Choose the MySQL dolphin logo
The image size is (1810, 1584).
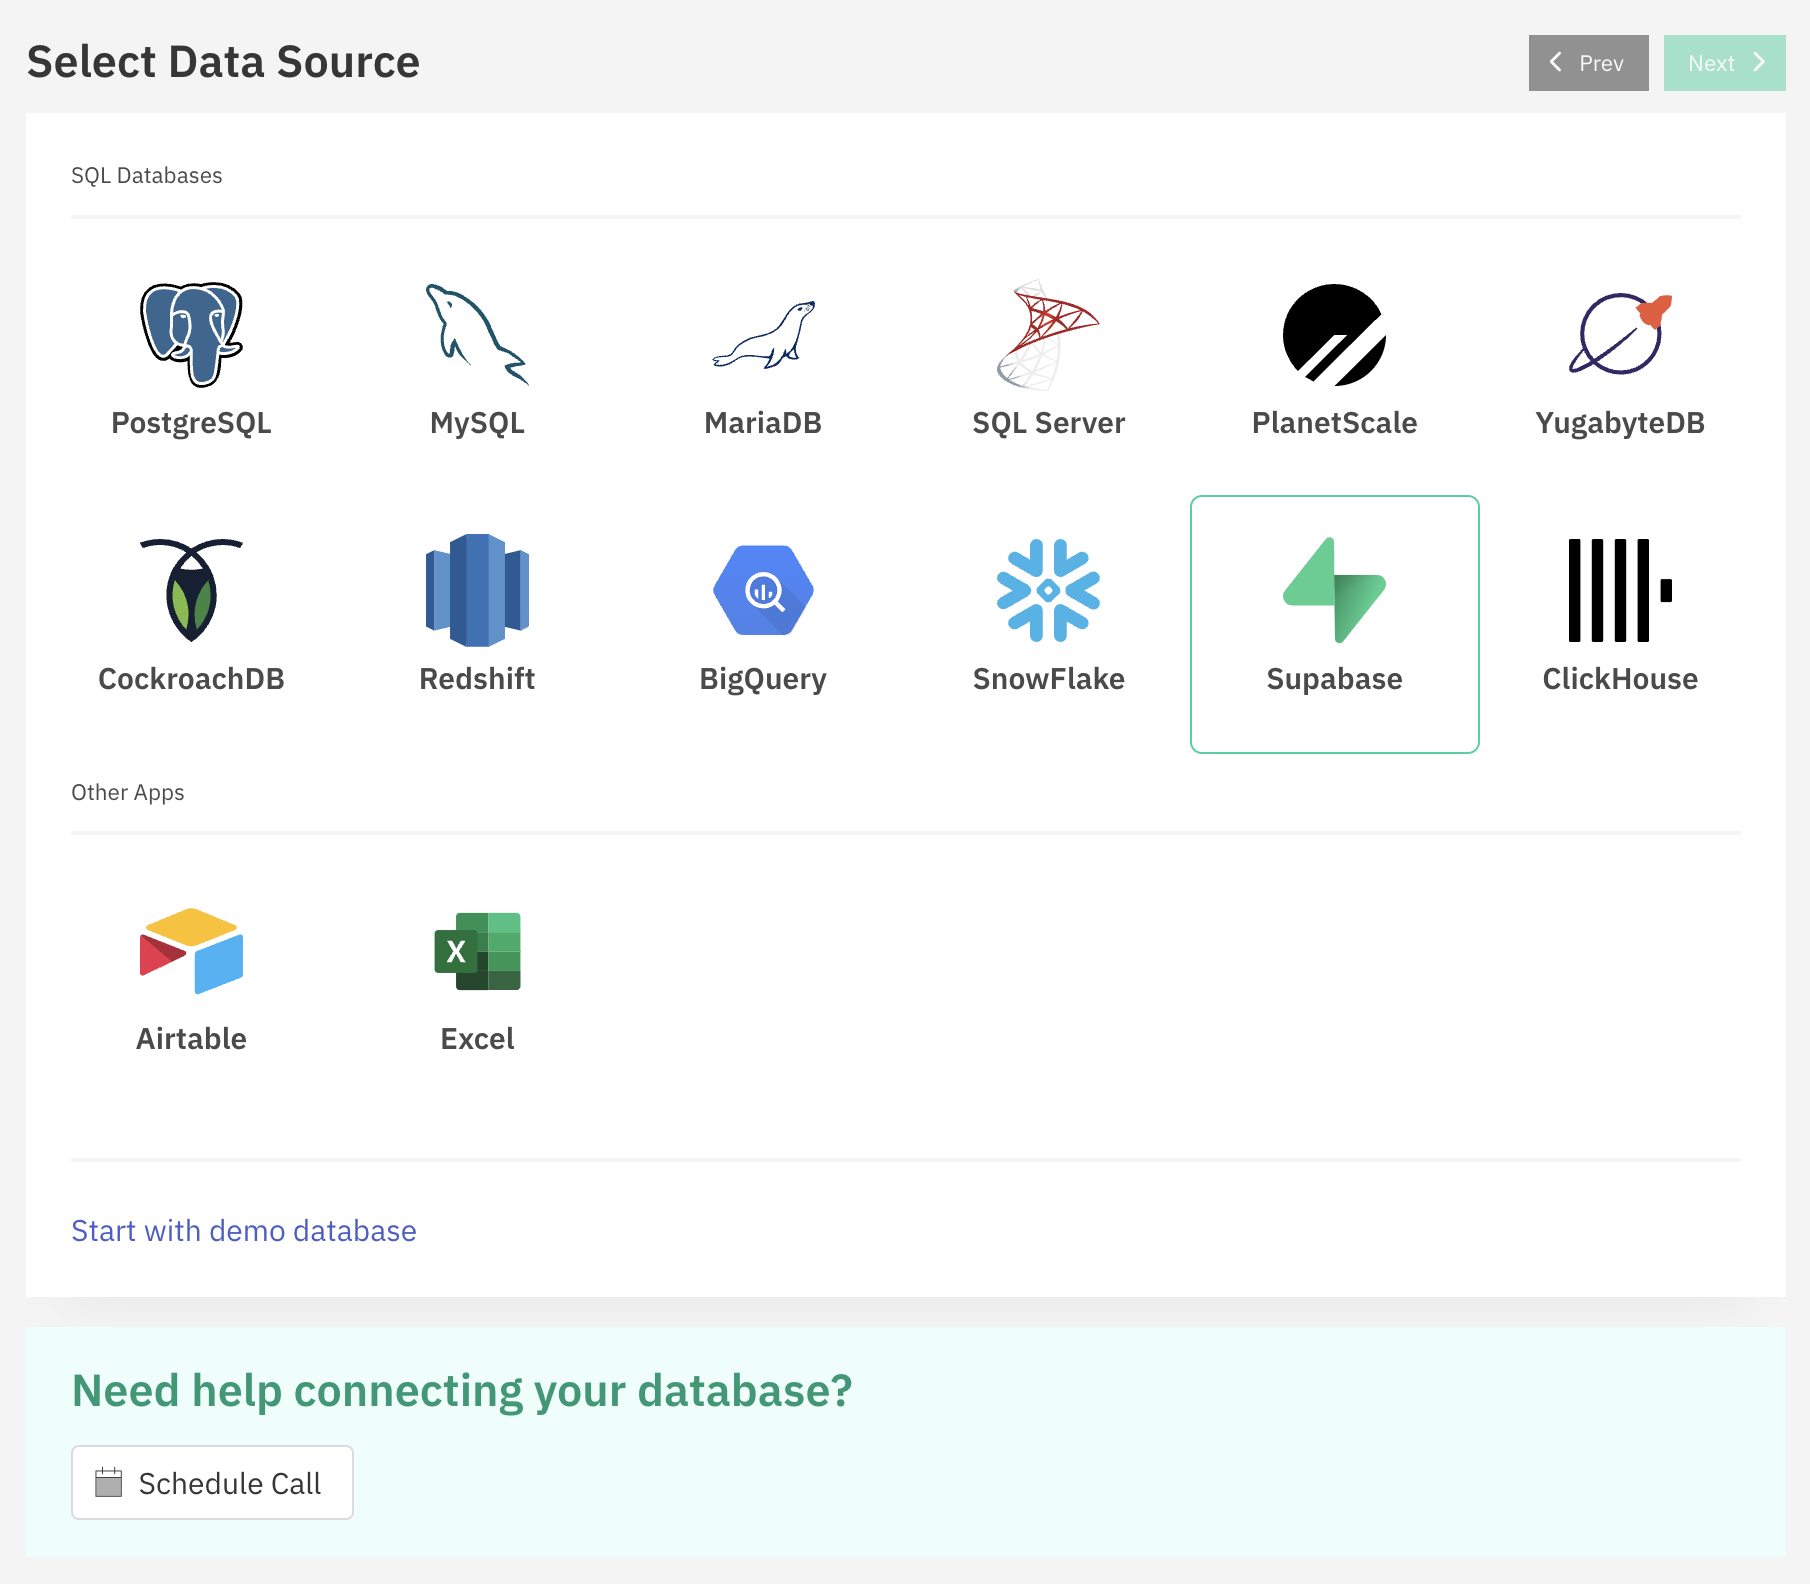(477, 334)
